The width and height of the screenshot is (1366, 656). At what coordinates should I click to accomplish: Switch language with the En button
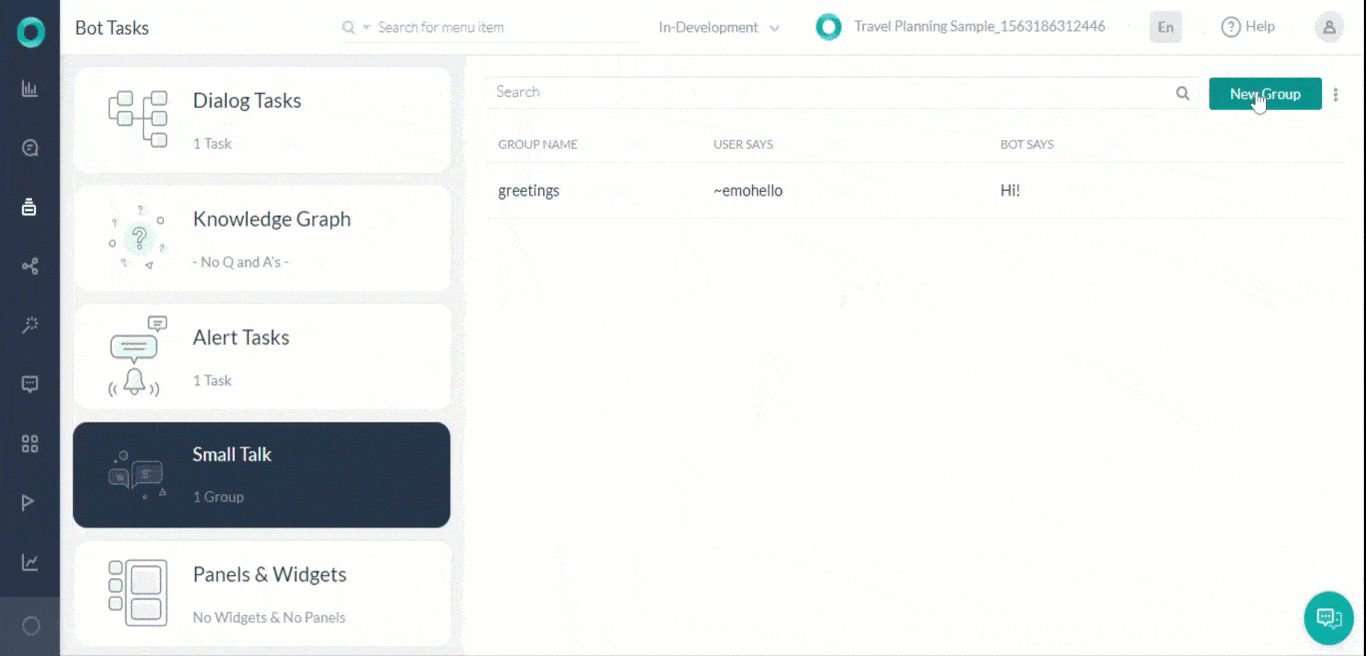click(x=1166, y=27)
